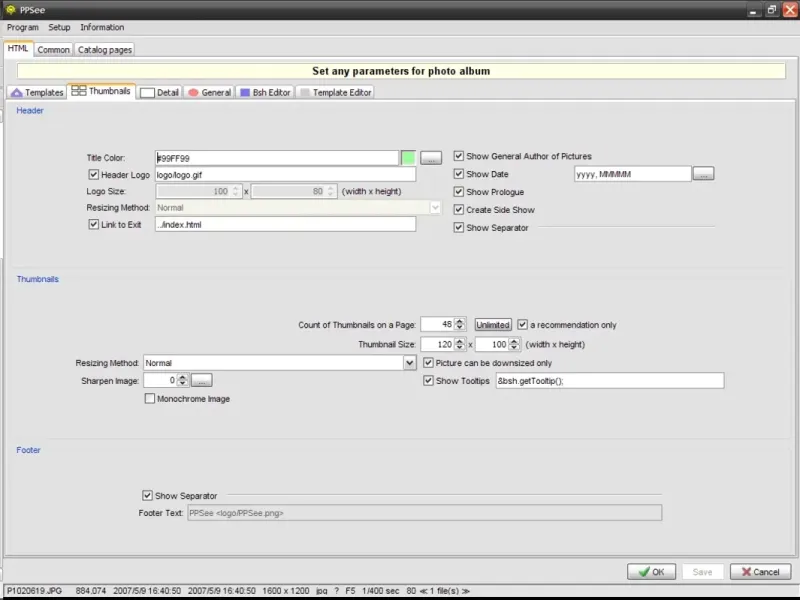Toggle the Show Date checkbox

[x=459, y=174]
